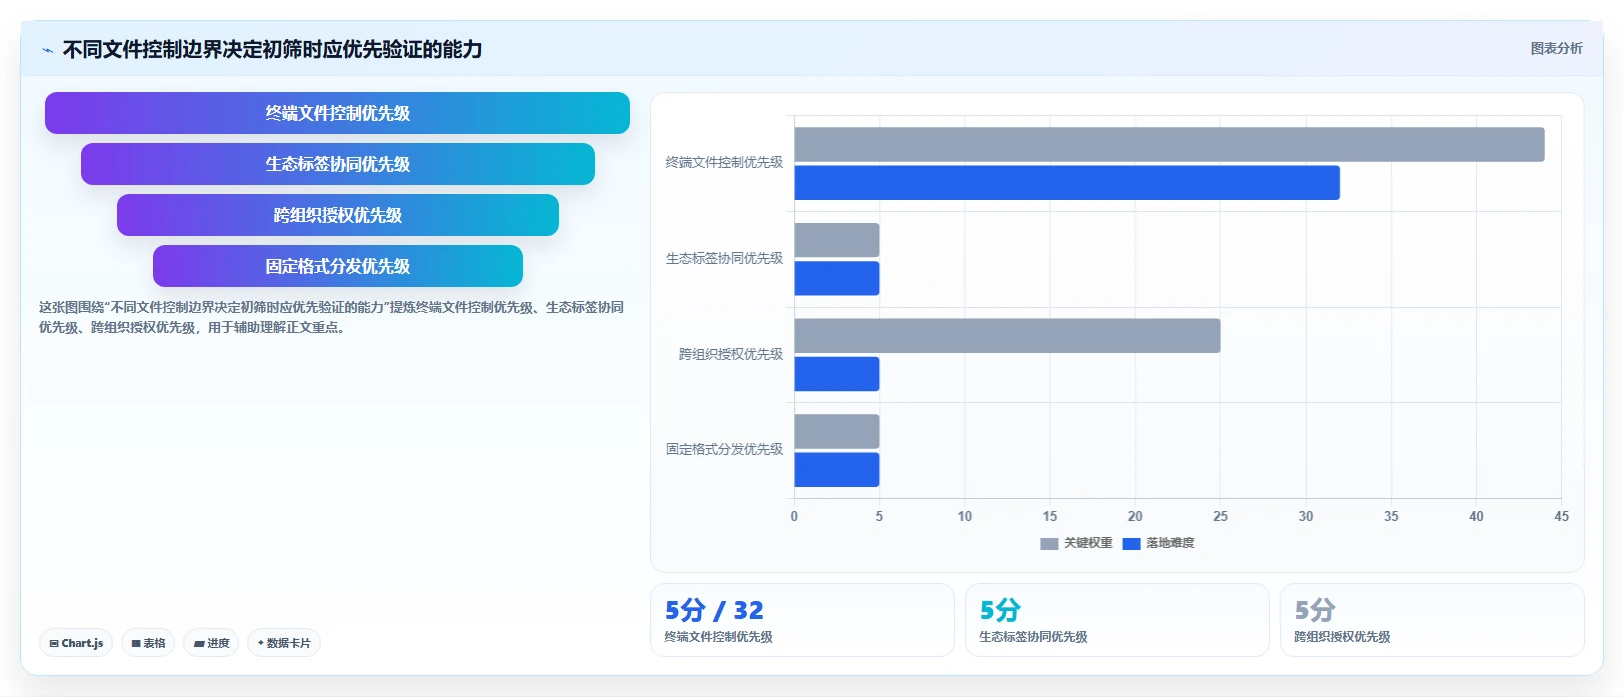The width and height of the screenshot is (1624, 697).
Task: Click the 生态标签协同优先级 chart axis label
Action: [x=724, y=258]
